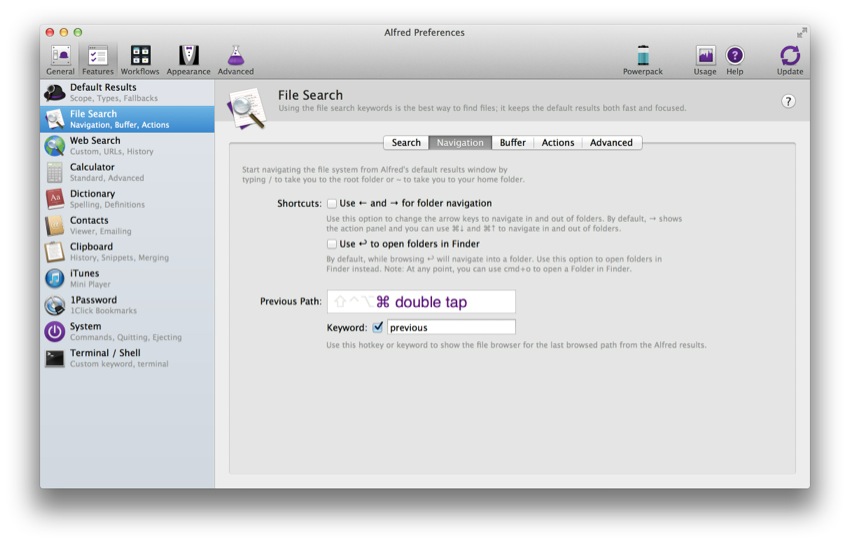This screenshot has height=544, width=850.
Task: Select File Search sidebar icon
Action: (x=55, y=119)
